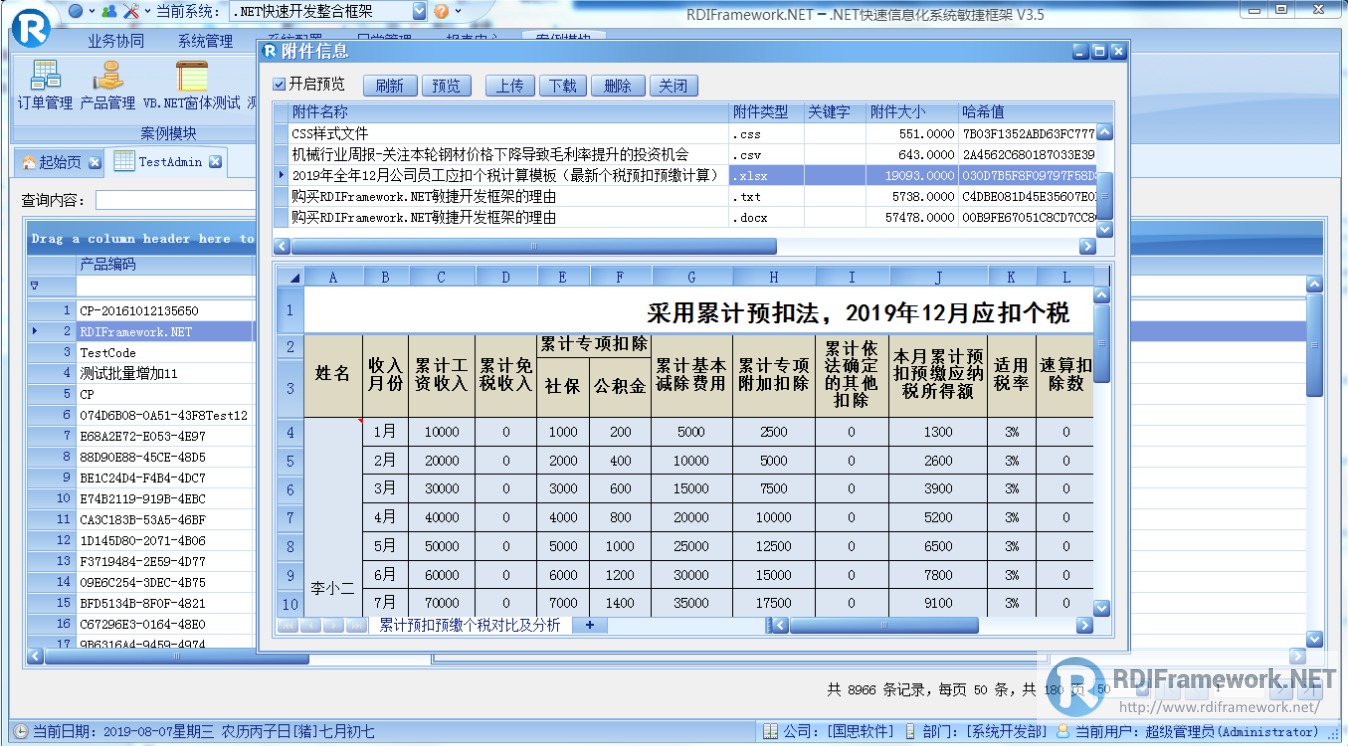Open the 系统管理 ribbon tab
The height and width of the screenshot is (746, 1348).
click(205, 41)
